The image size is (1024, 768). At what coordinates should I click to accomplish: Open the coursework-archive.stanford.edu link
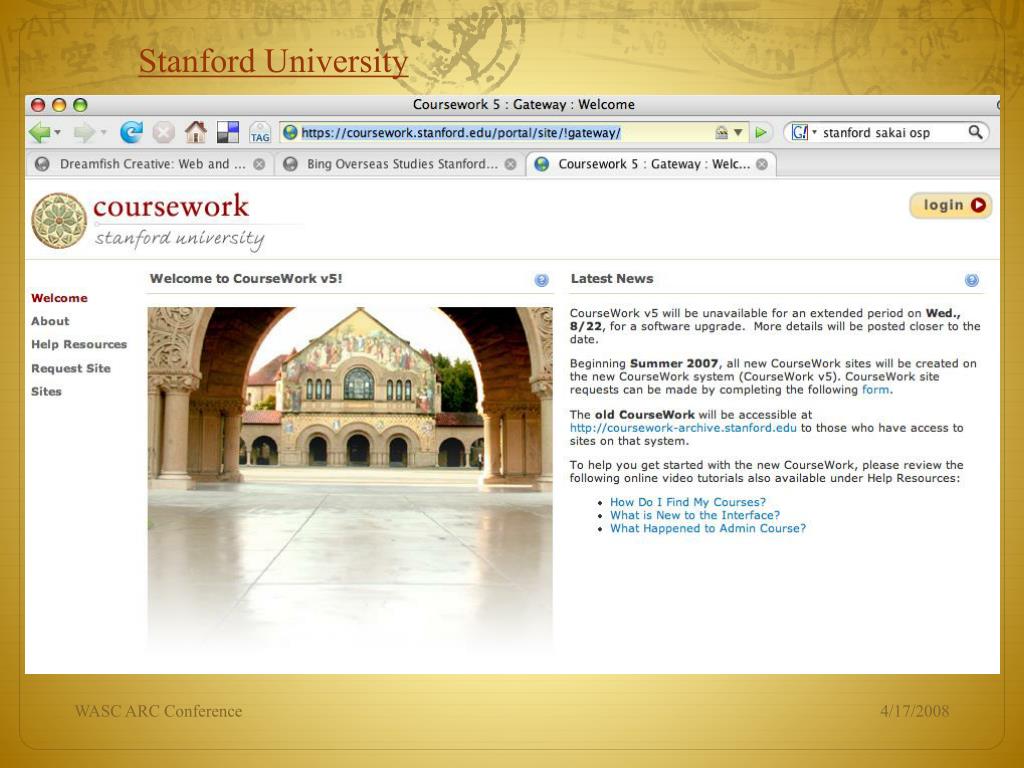[x=683, y=428]
